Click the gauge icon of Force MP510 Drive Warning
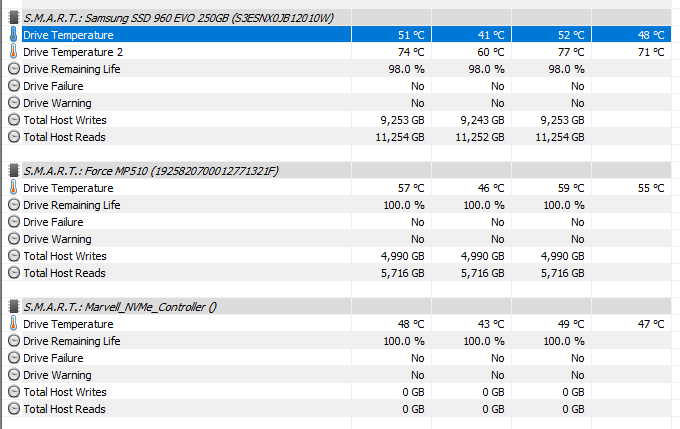Viewport: 680px width, 429px height. pyautogui.click(x=14, y=239)
